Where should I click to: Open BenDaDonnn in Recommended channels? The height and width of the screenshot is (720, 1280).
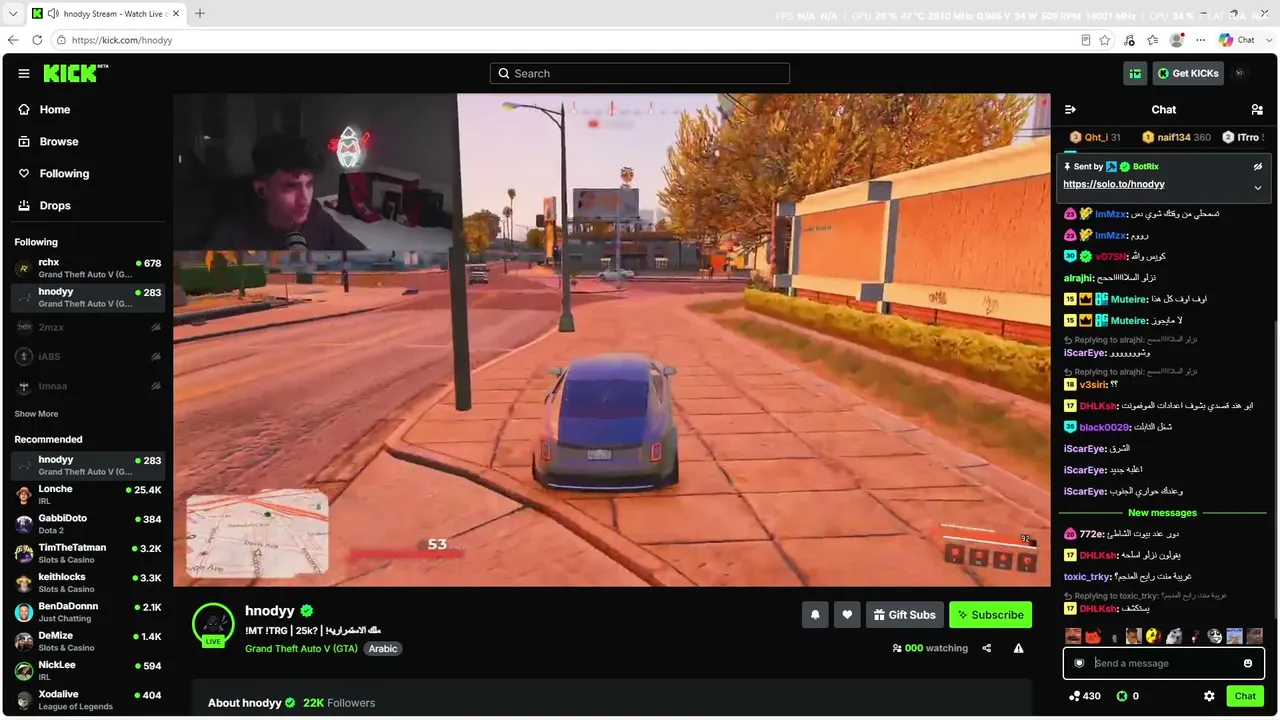87,612
